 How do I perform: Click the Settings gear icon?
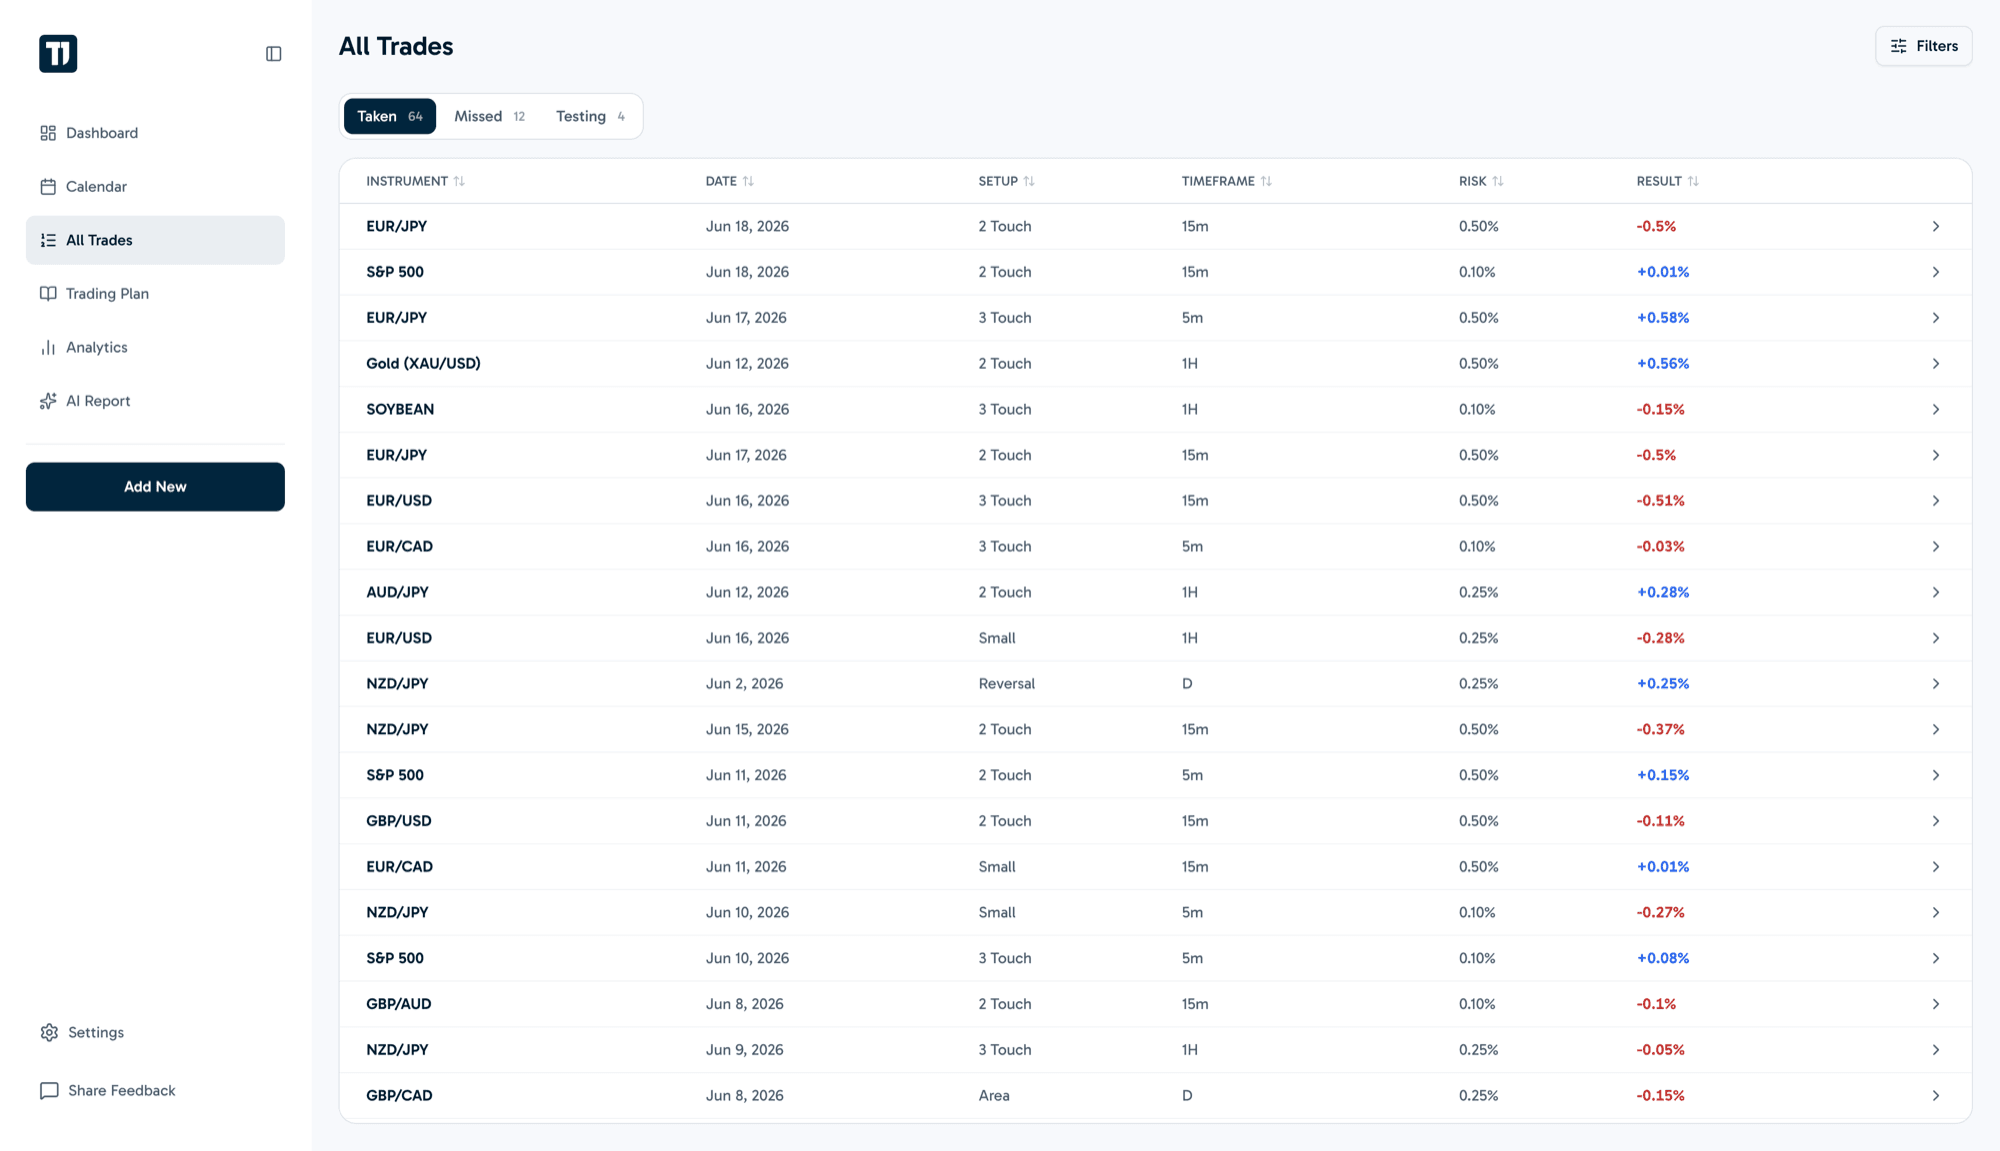pyautogui.click(x=49, y=1032)
